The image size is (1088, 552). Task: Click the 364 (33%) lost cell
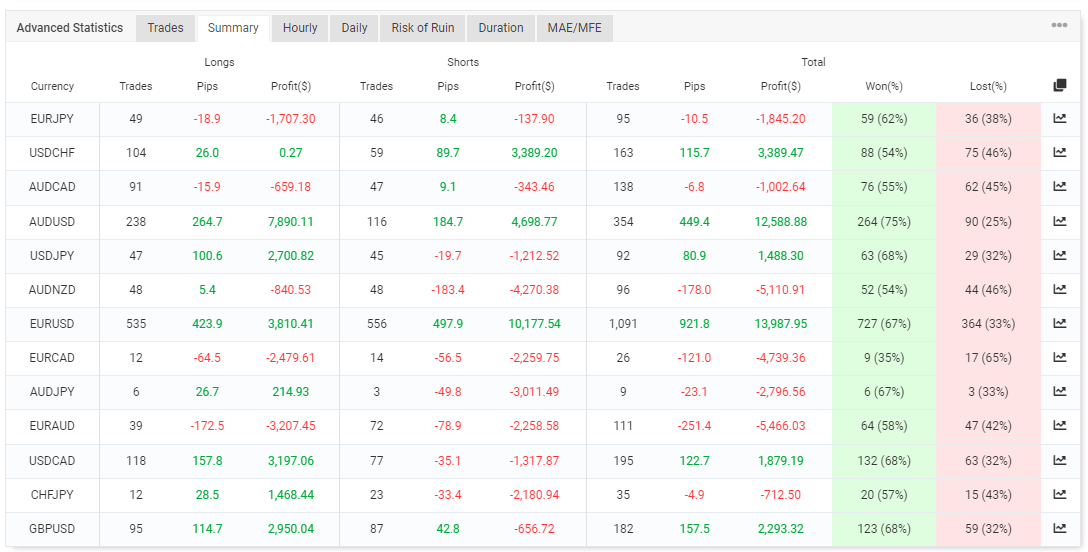tap(988, 324)
